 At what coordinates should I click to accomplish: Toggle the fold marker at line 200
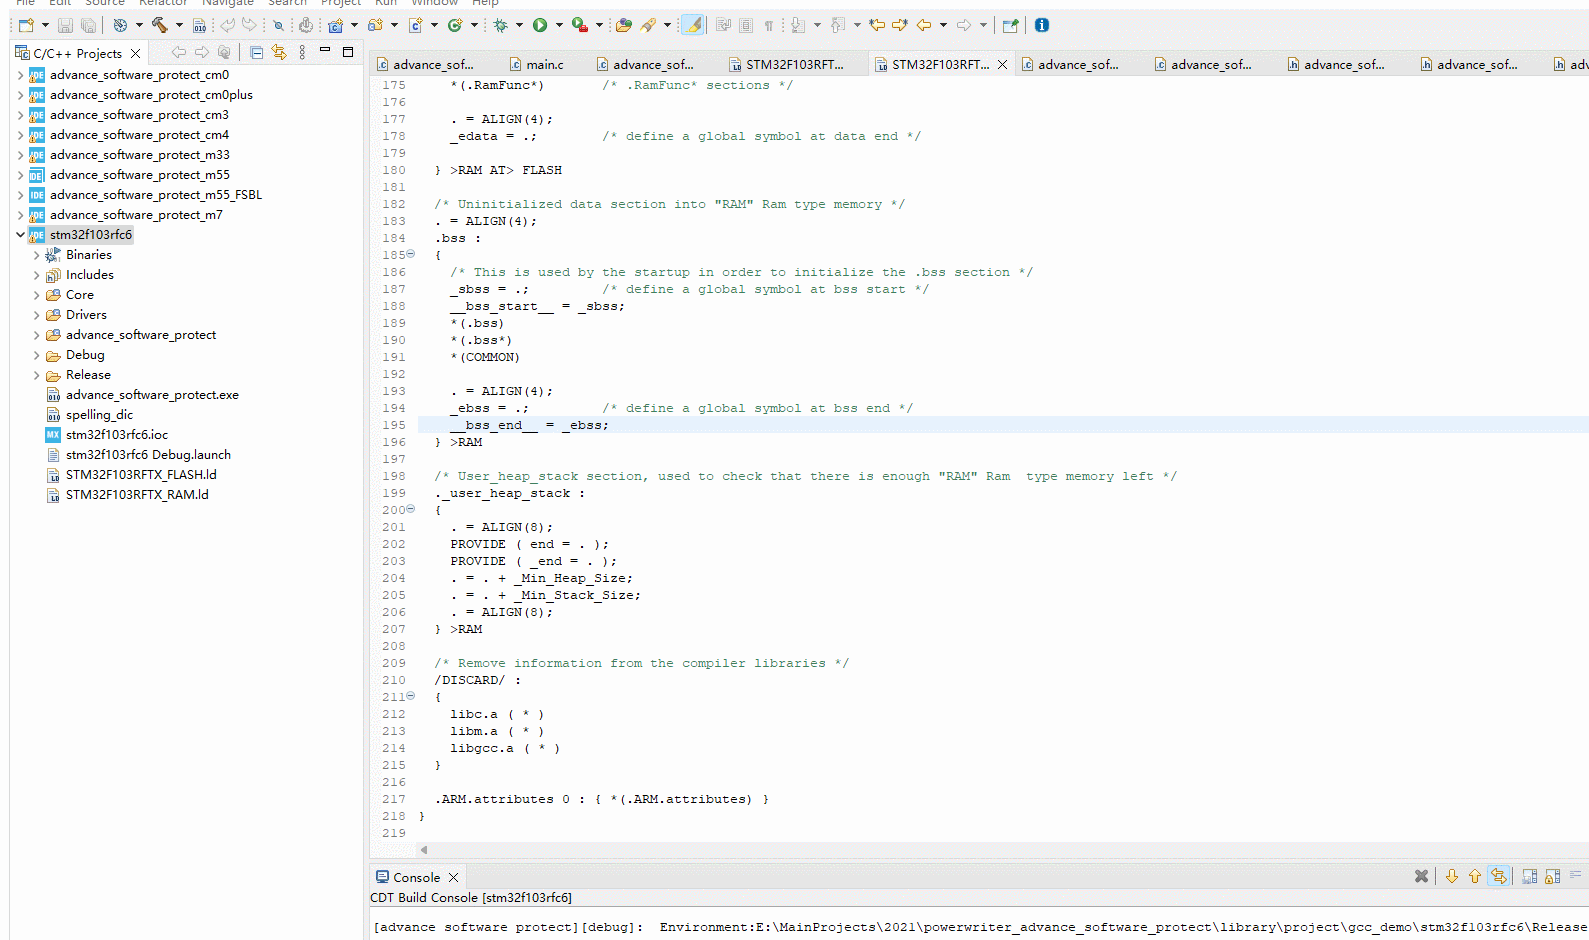pyautogui.click(x=410, y=509)
